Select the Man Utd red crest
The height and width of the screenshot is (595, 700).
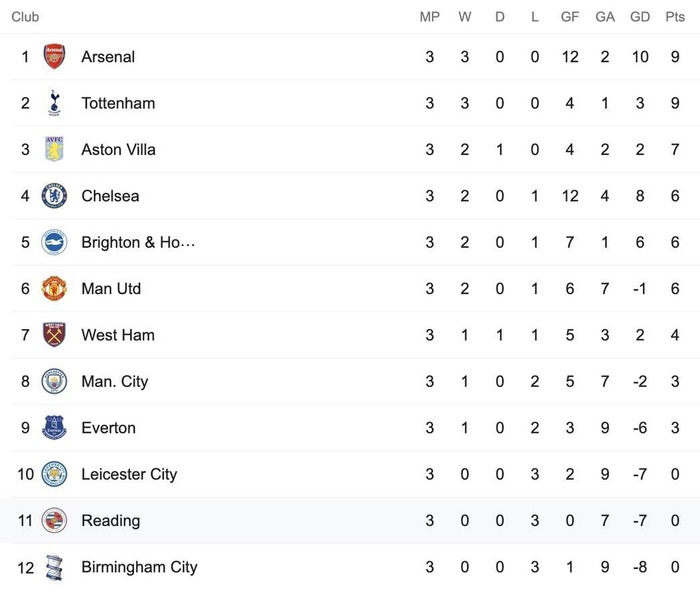coord(54,288)
